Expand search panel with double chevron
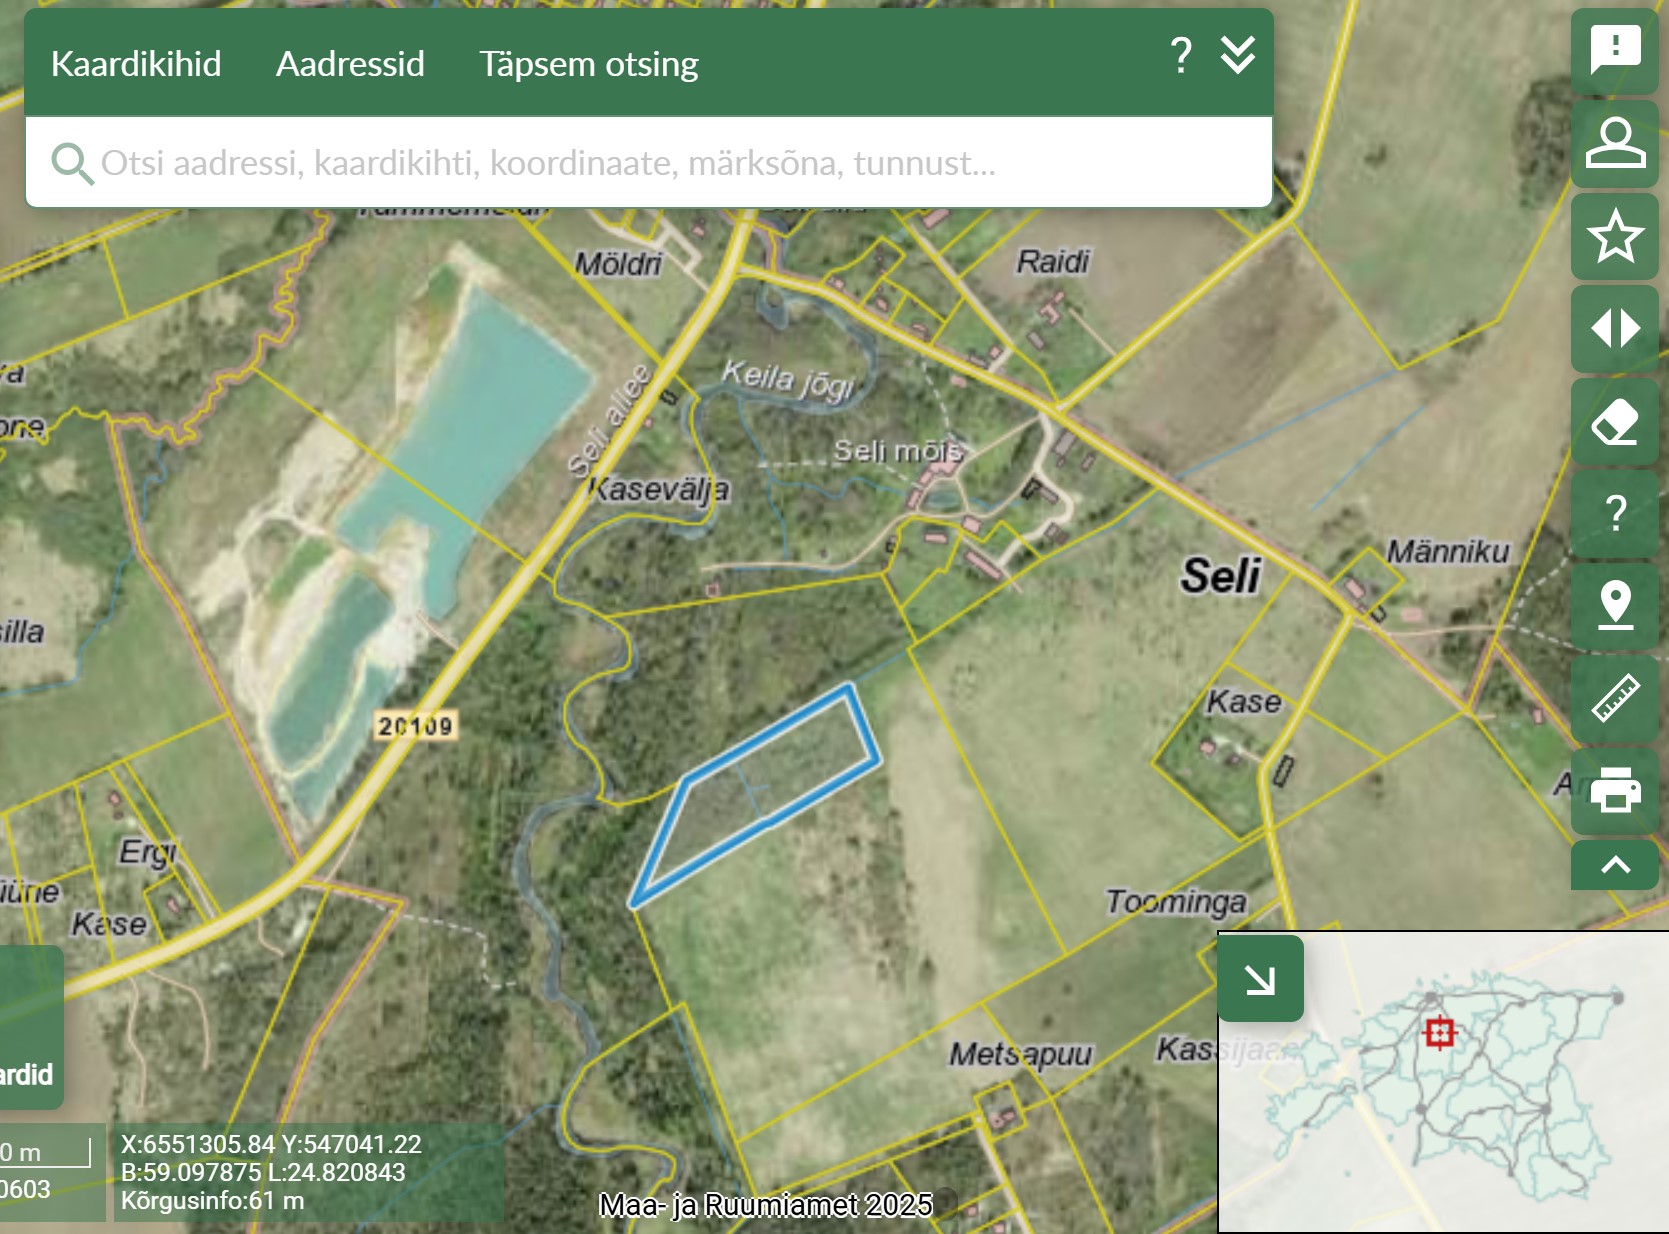 pos(1237,56)
